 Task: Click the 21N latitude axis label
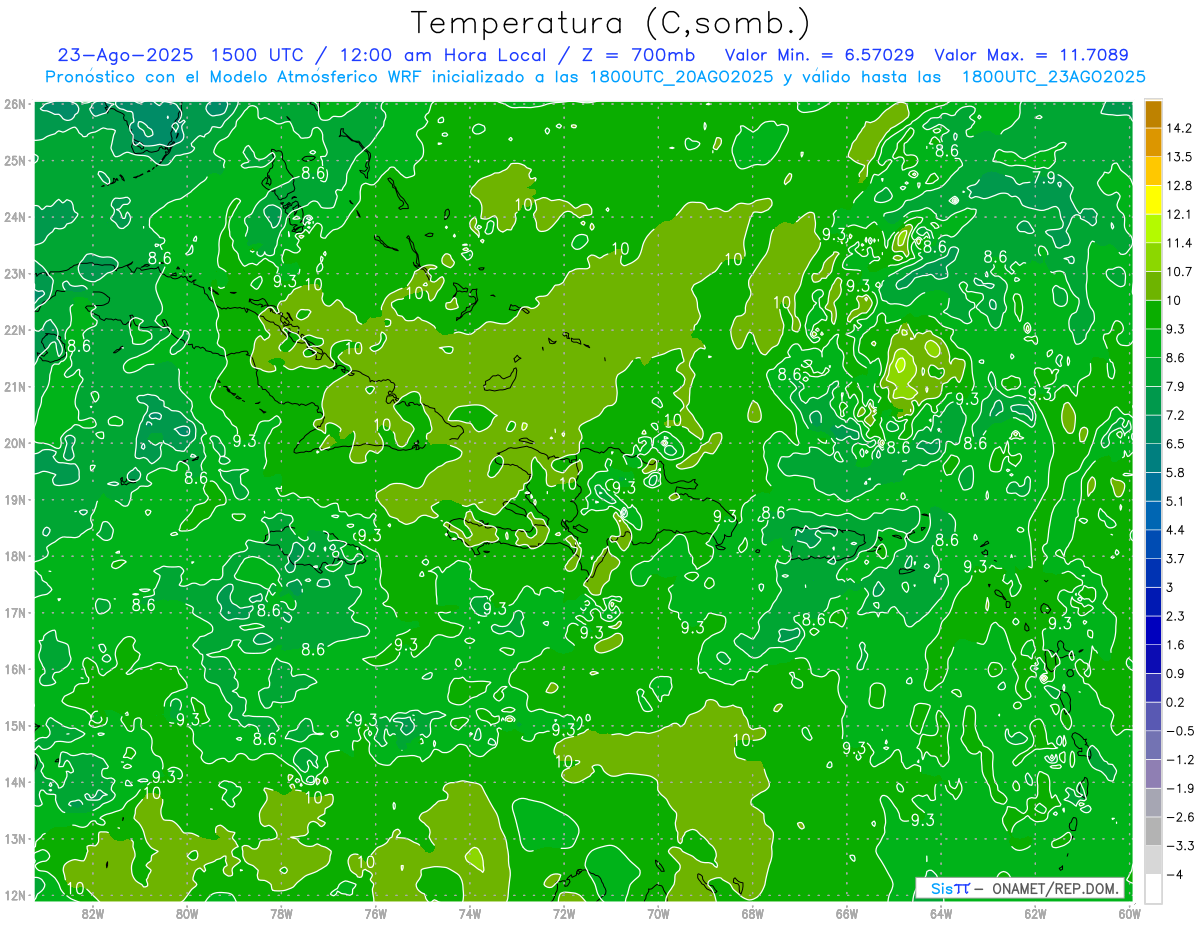click(14, 387)
